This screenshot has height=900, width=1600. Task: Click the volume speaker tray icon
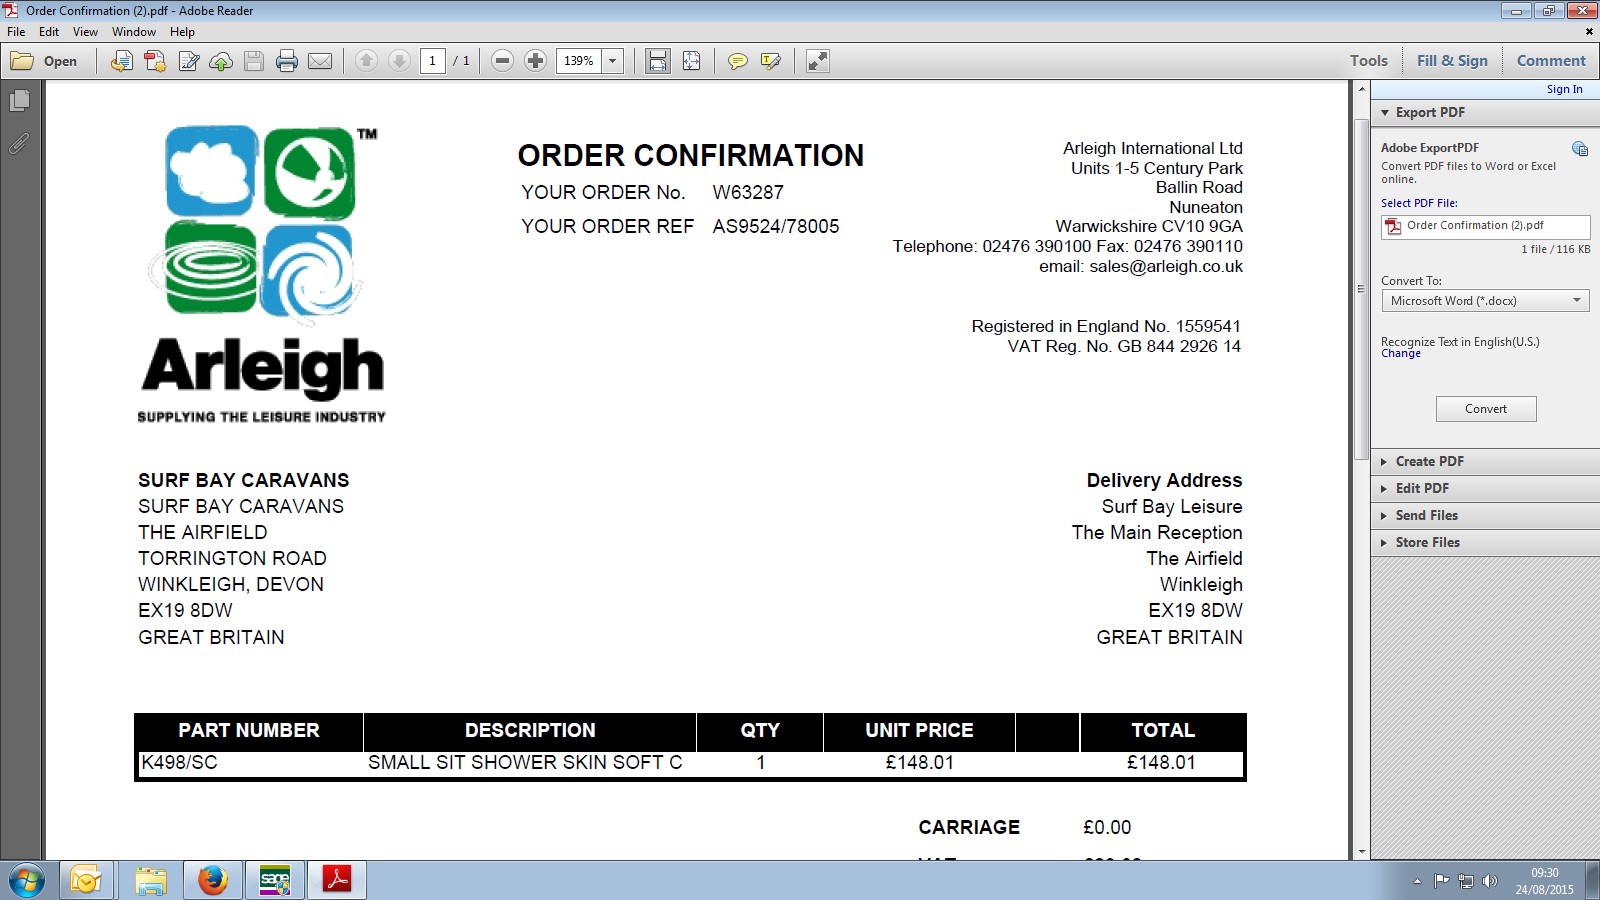pos(1490,881)
